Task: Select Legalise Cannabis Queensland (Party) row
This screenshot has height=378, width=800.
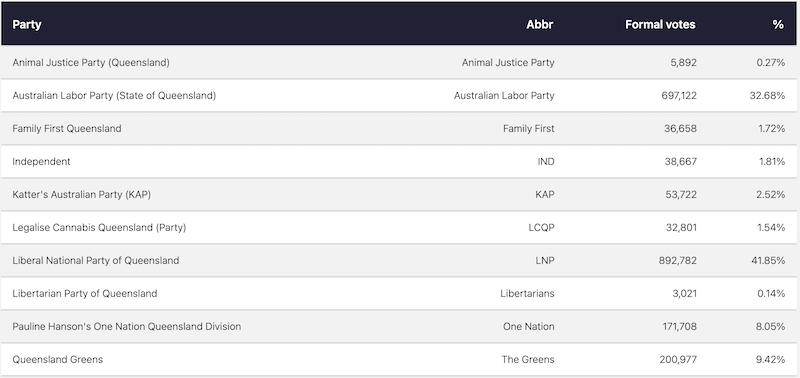Action: tap(398, 228)
